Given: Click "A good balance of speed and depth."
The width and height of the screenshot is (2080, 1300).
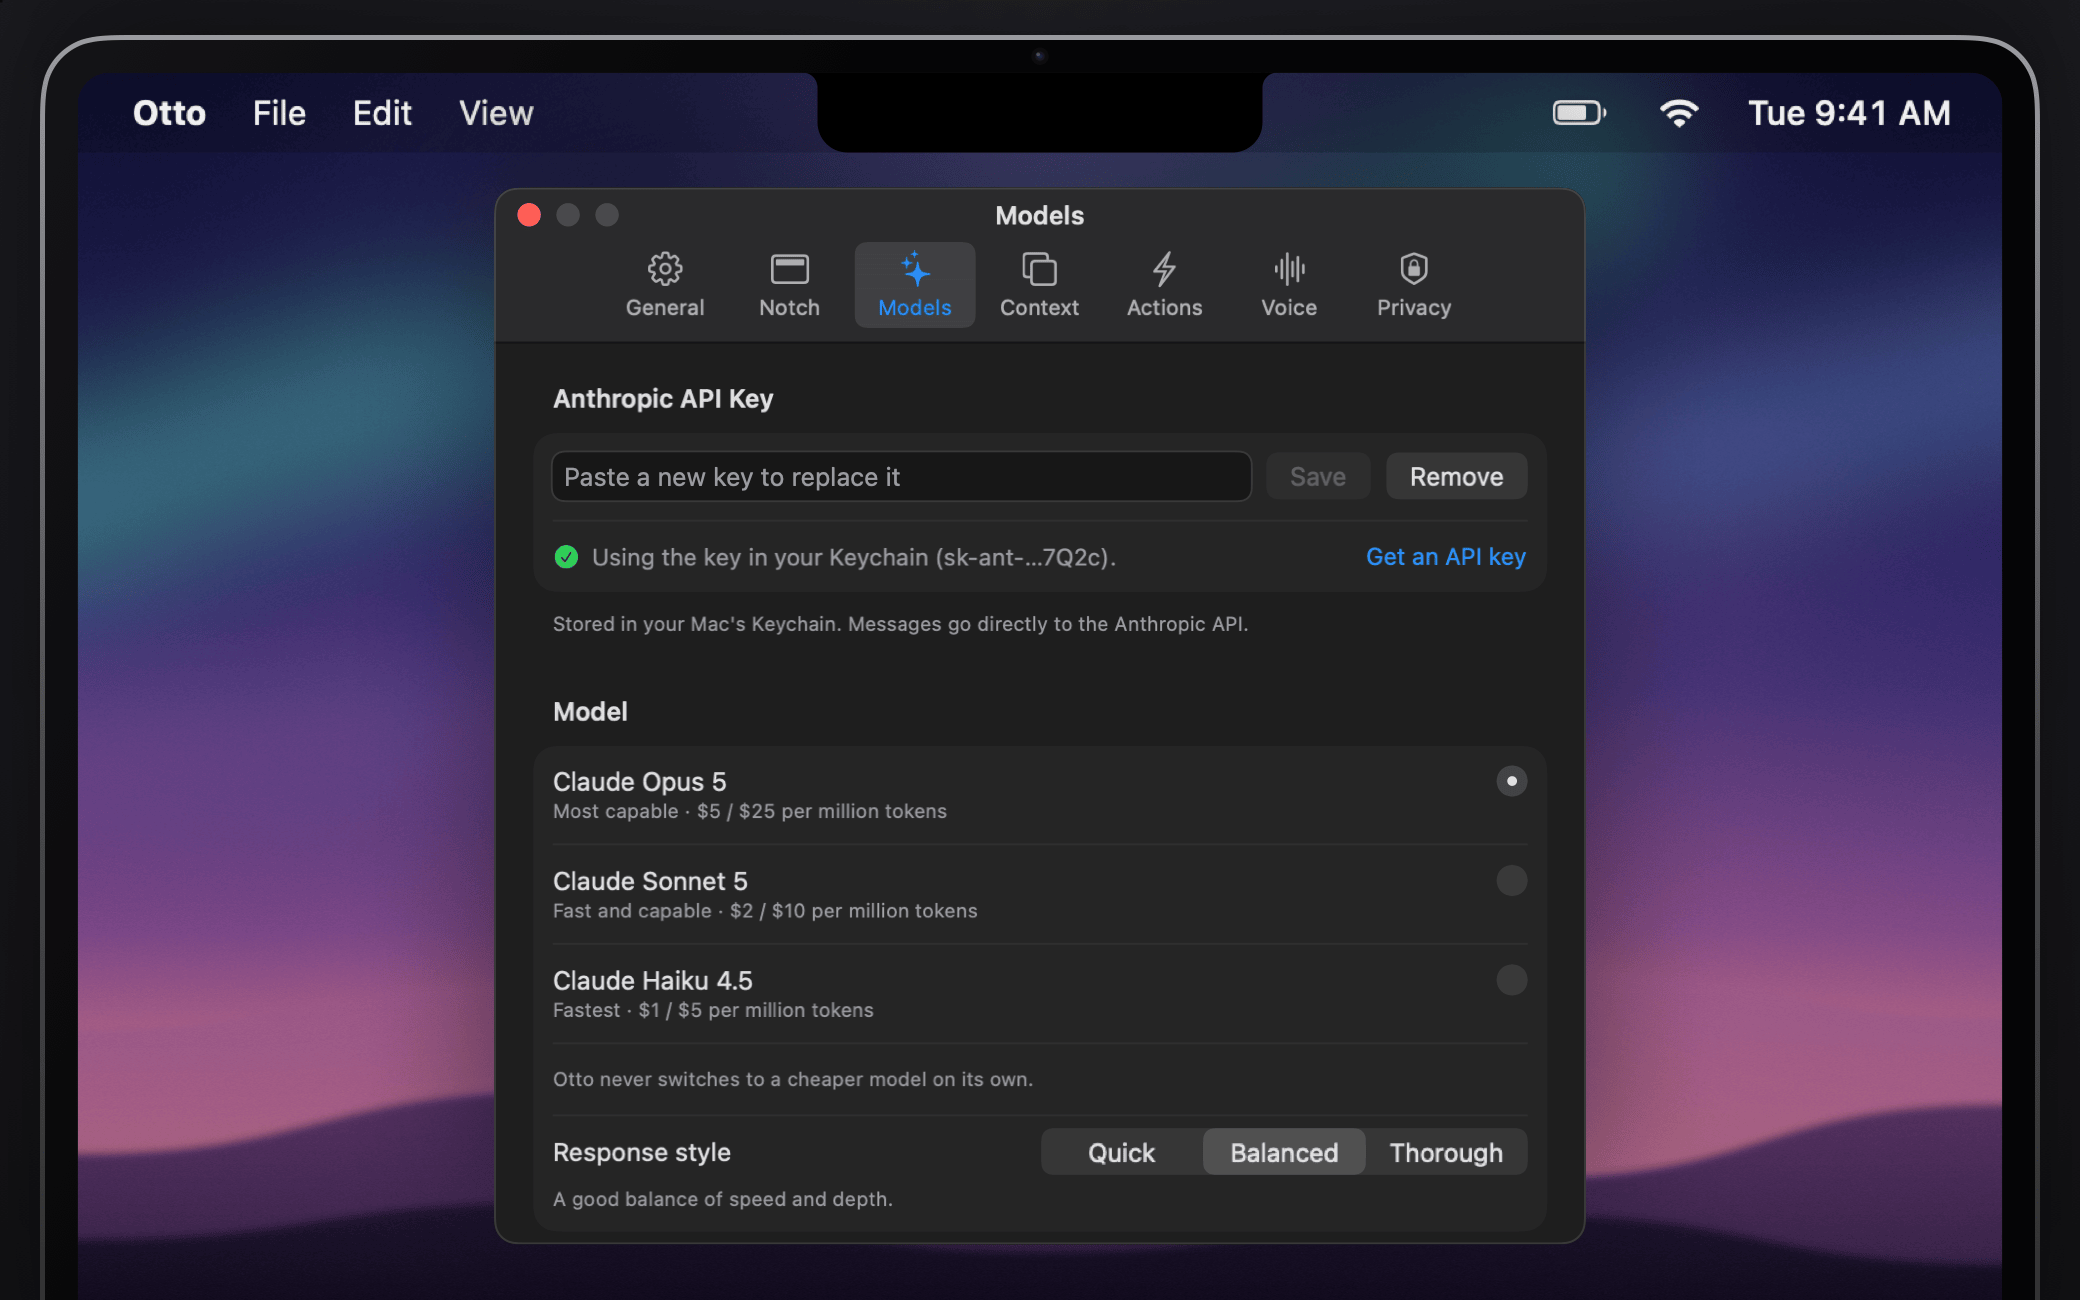Looking at the screenshot, I should click(x=722, y=1198).
